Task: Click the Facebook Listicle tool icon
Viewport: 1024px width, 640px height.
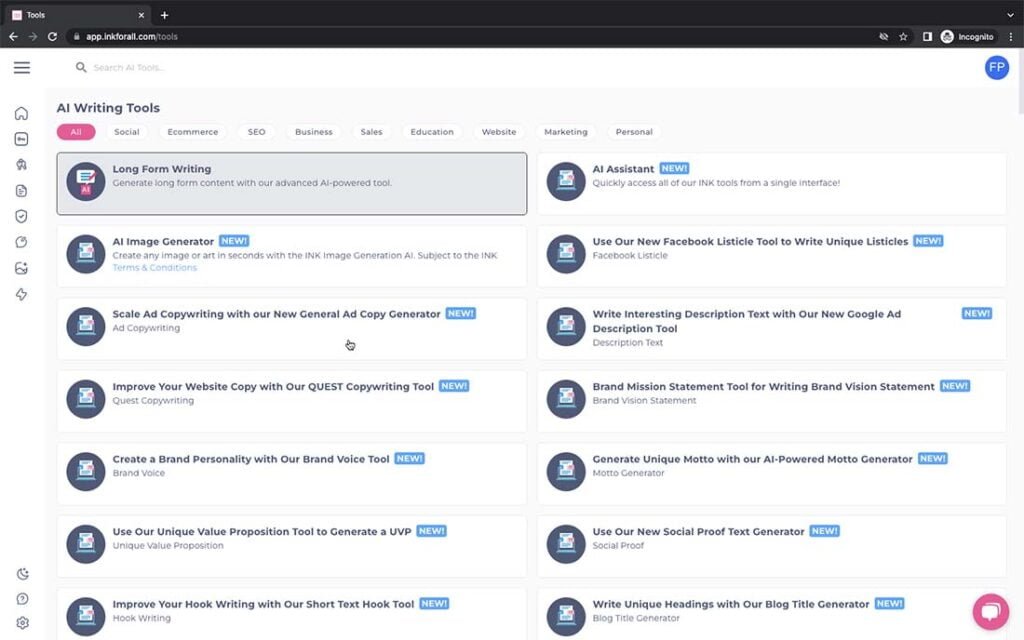Action: pos(566,254)
